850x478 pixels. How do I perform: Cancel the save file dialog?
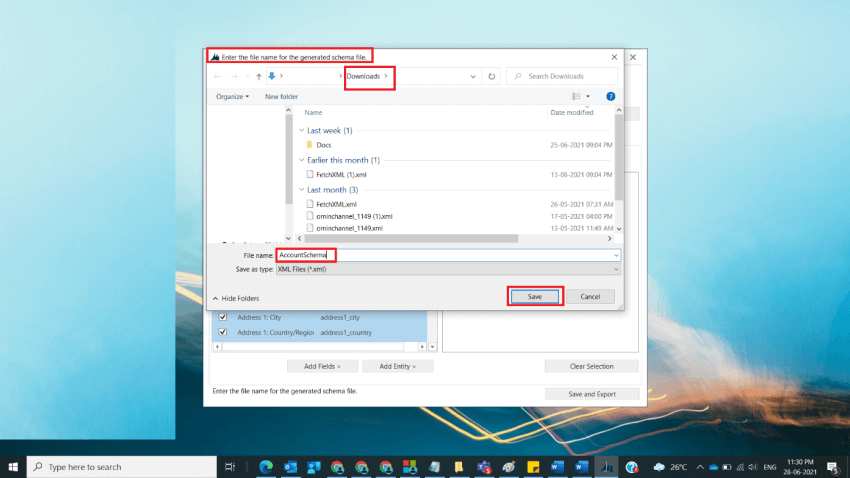click(590, 296)
